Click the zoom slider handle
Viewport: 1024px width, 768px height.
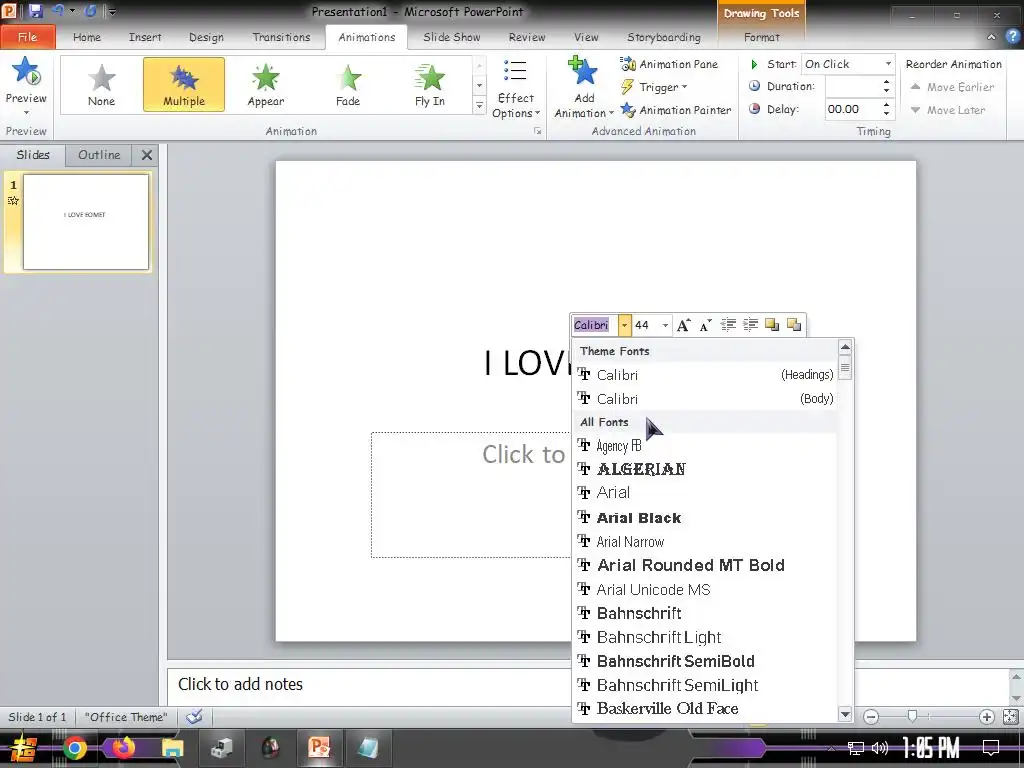tap(912, 716)
